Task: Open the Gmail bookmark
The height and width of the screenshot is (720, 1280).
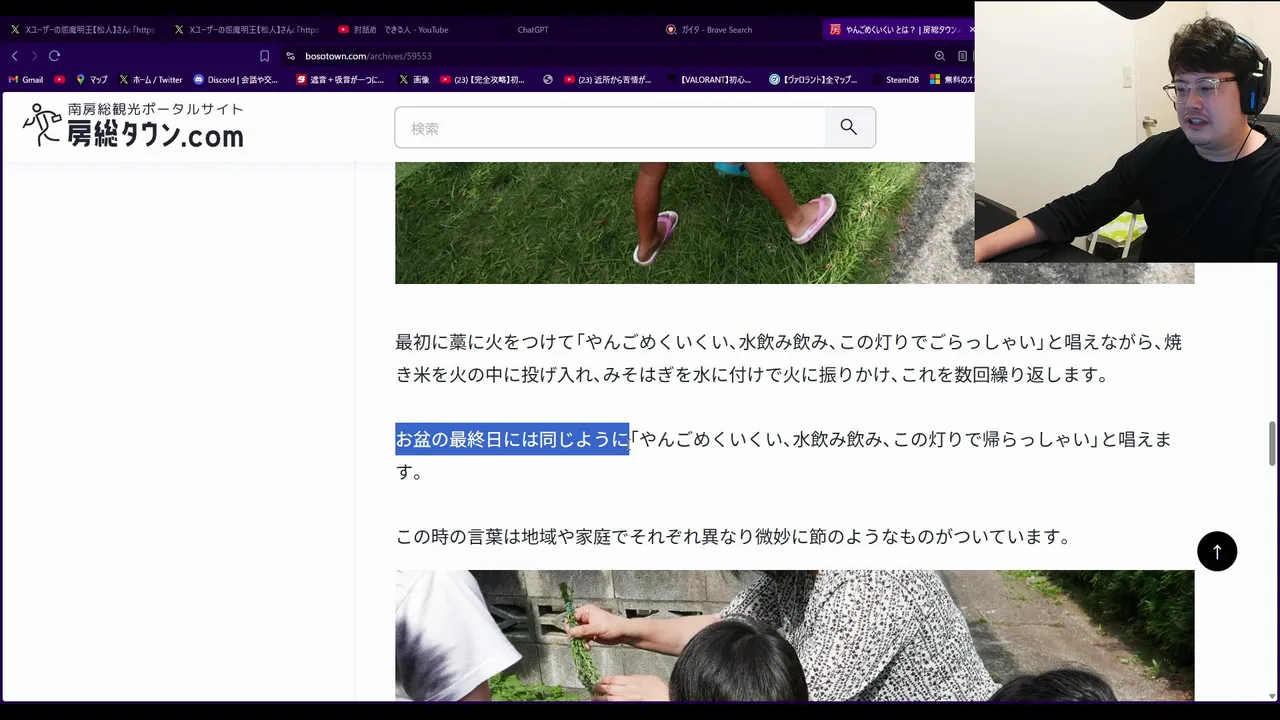Action: tap(26, 79)
